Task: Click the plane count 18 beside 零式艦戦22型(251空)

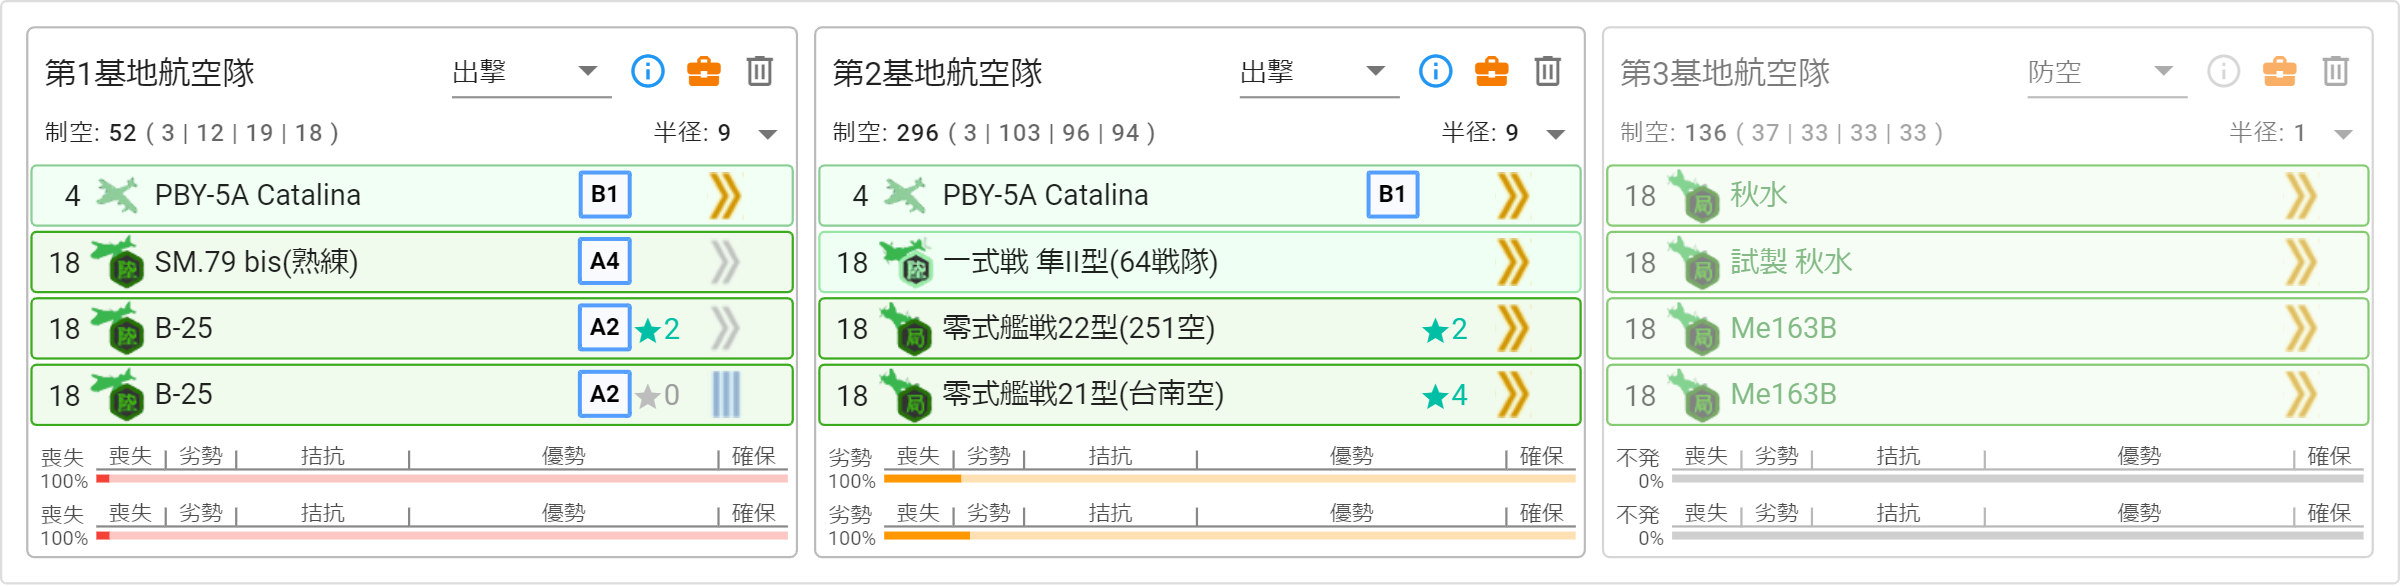Action: coord(852,329)
